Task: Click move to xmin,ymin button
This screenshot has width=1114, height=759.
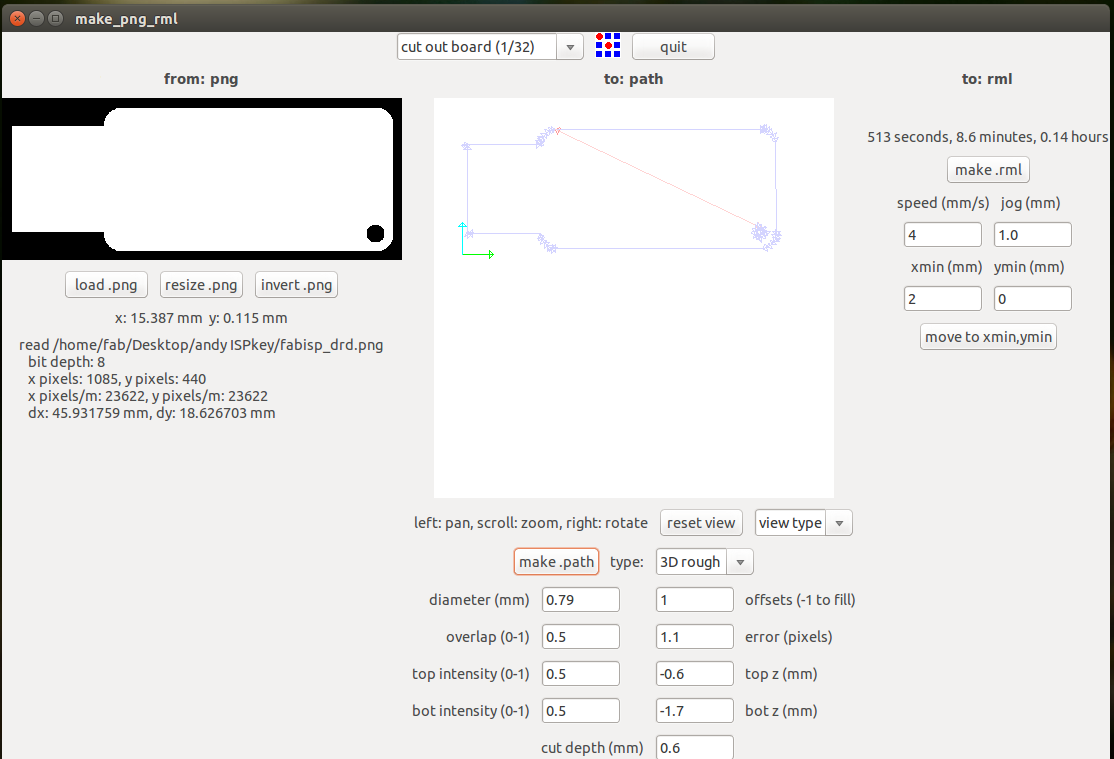Action: point(988,337)
